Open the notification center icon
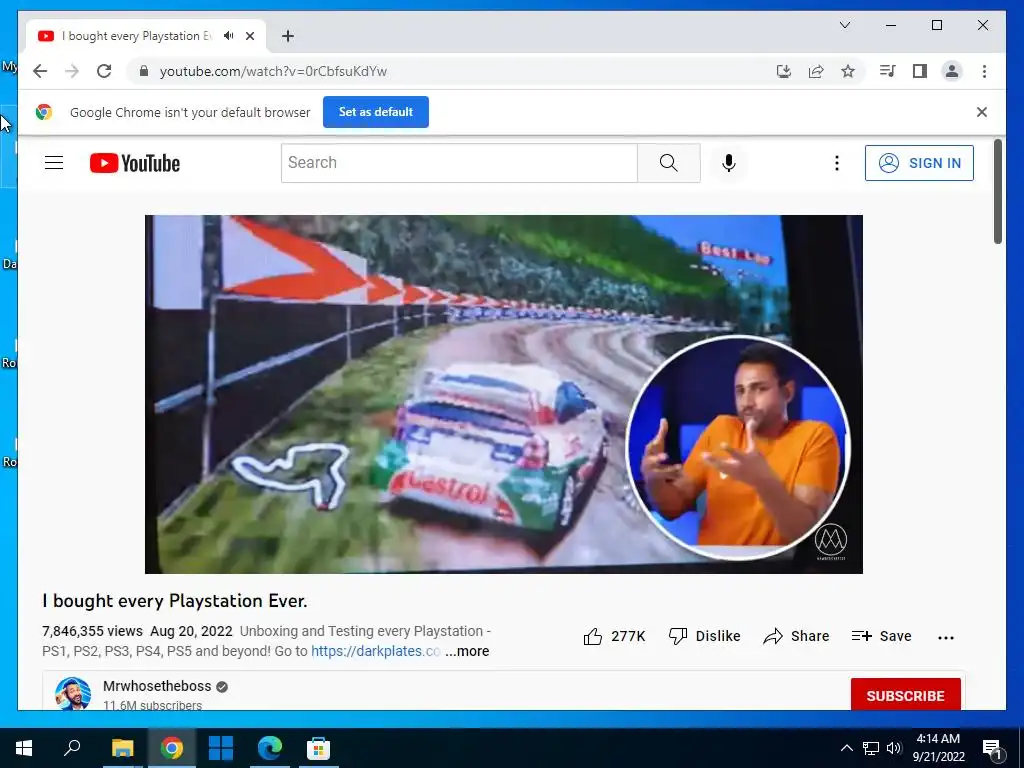 point(993,749)
